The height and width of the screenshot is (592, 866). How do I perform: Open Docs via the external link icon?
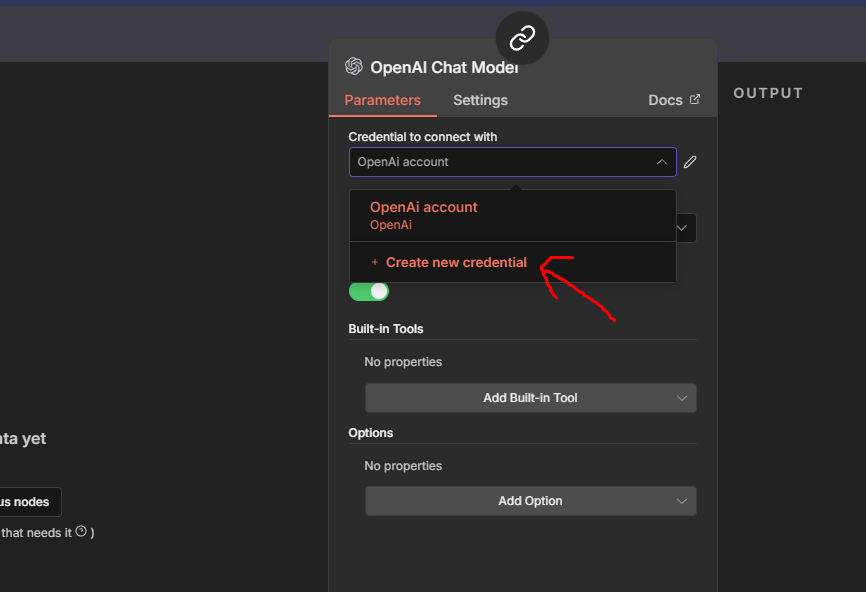pos(697,100)
